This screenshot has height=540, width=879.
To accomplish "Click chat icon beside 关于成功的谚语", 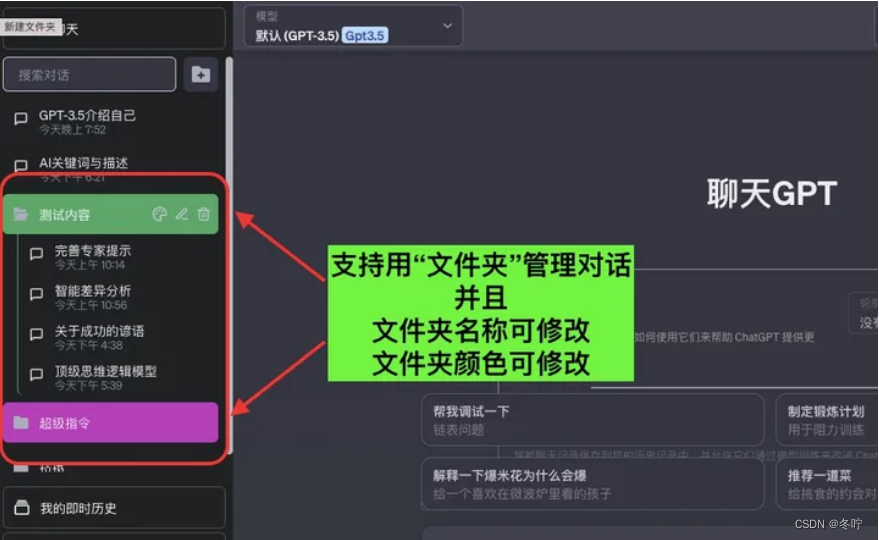I will 36,334.
